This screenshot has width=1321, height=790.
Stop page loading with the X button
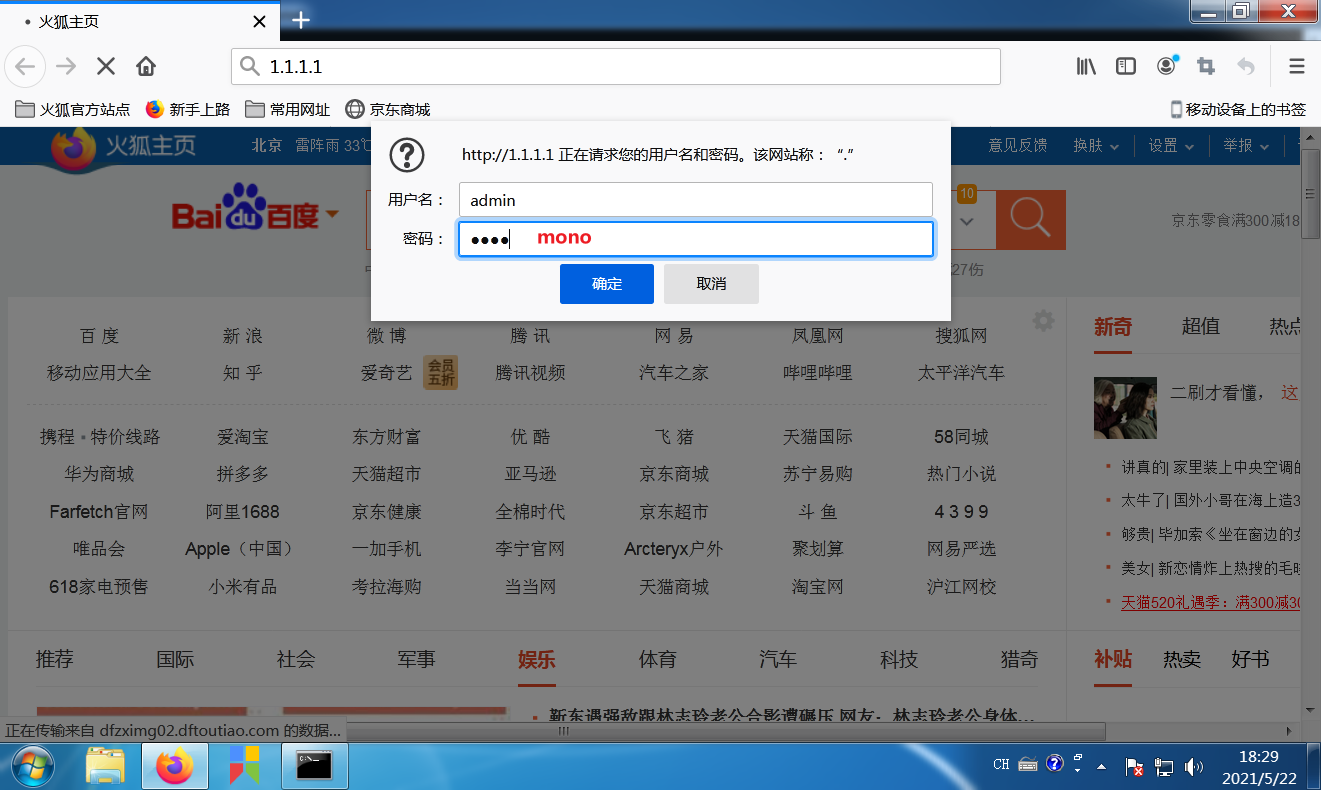(x=106, y=67)
